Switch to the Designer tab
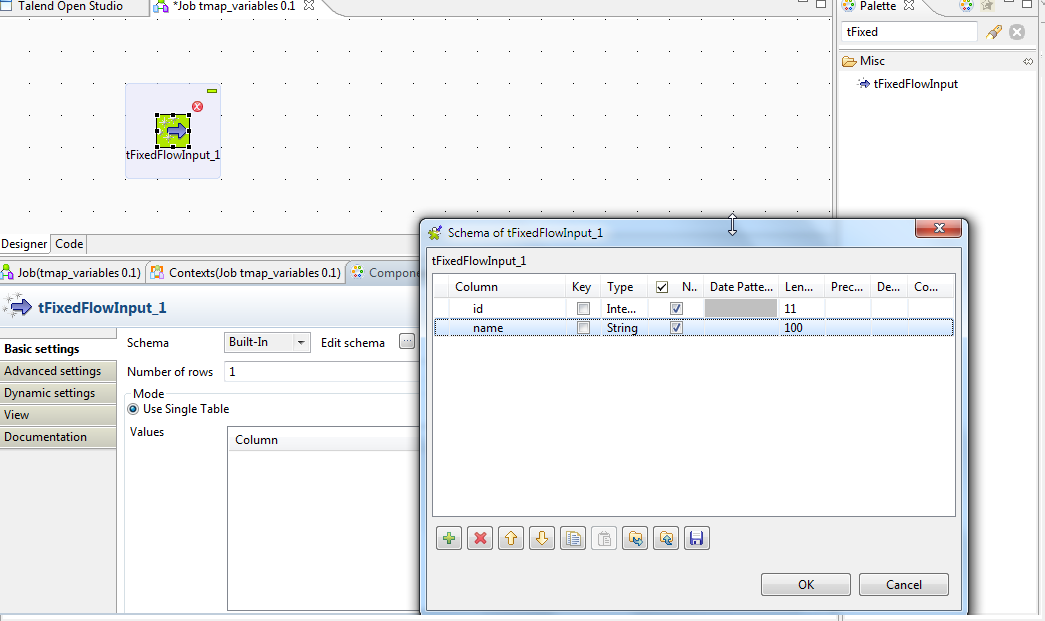Screen dimensions: 1045x621 [x=24, y=244]
